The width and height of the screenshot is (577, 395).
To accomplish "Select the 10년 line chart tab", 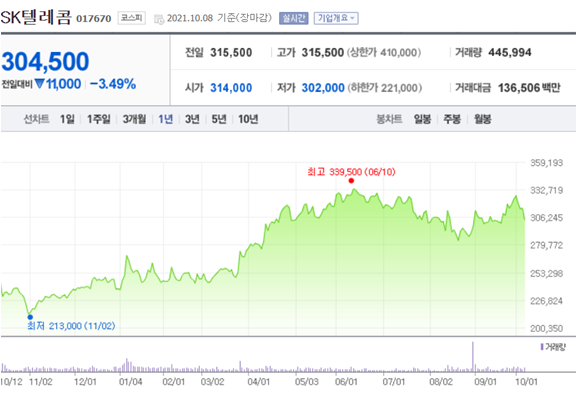I will 248,119.
